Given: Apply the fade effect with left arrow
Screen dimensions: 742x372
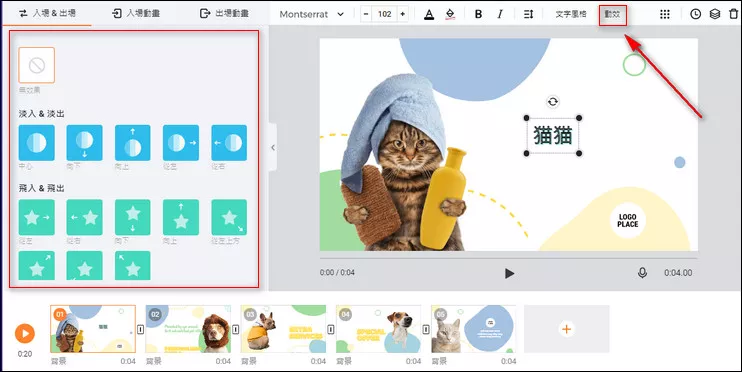Looking at the screenshot, I should tap(229, 143).
